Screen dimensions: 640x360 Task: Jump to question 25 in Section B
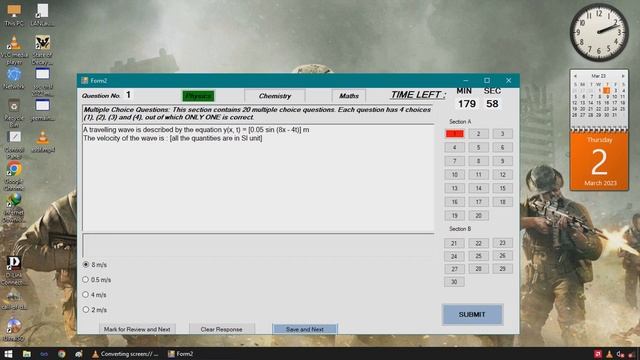point(478,256)
